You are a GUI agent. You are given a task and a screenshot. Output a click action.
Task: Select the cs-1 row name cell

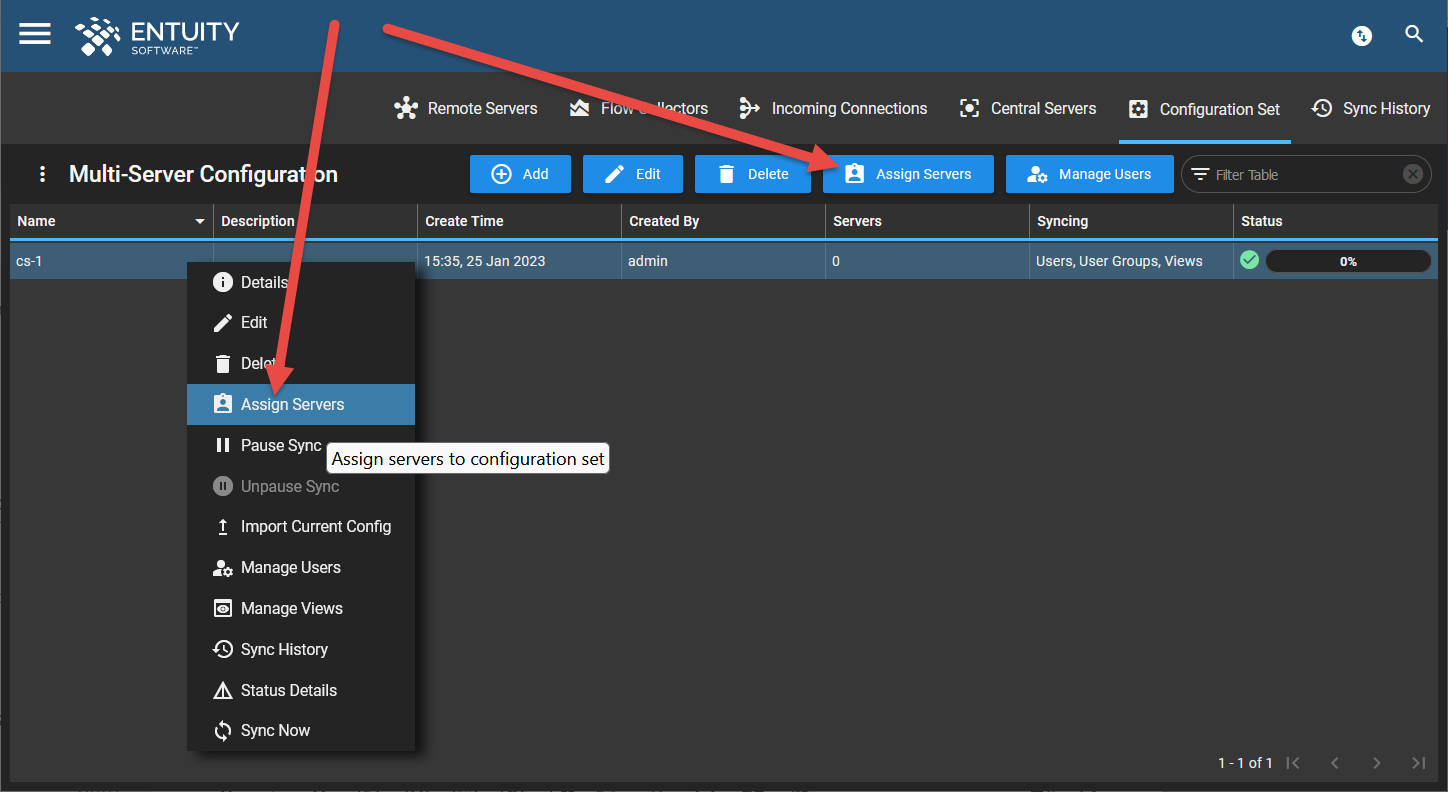111,261
